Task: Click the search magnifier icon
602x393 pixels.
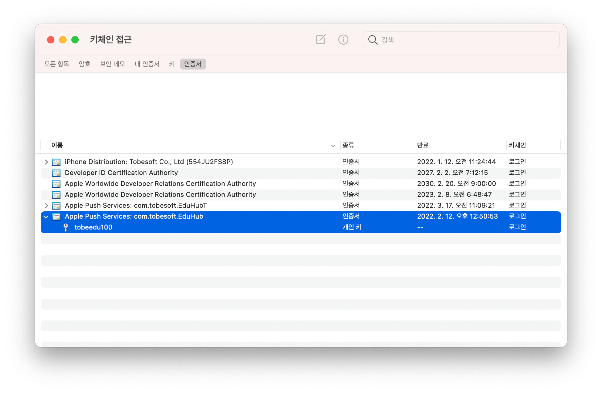Action: pyautogui.click(x=372, y=40)
